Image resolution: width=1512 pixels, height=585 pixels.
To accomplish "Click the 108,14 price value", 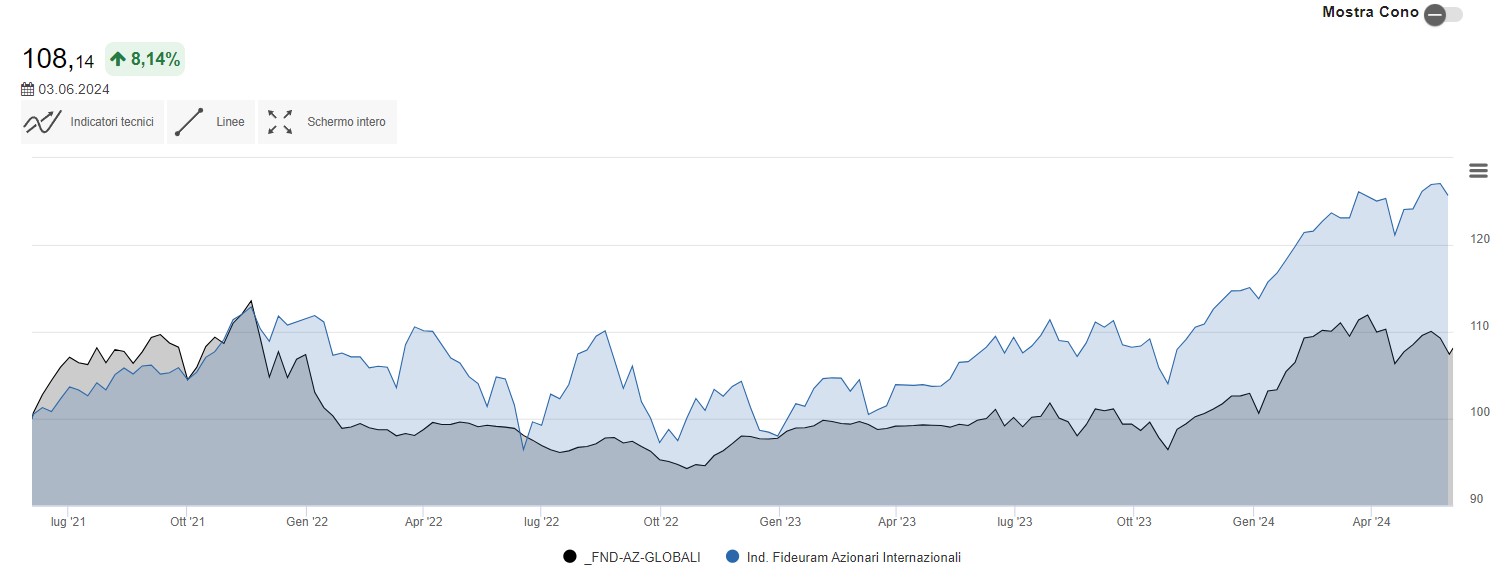I will (58, 60).
